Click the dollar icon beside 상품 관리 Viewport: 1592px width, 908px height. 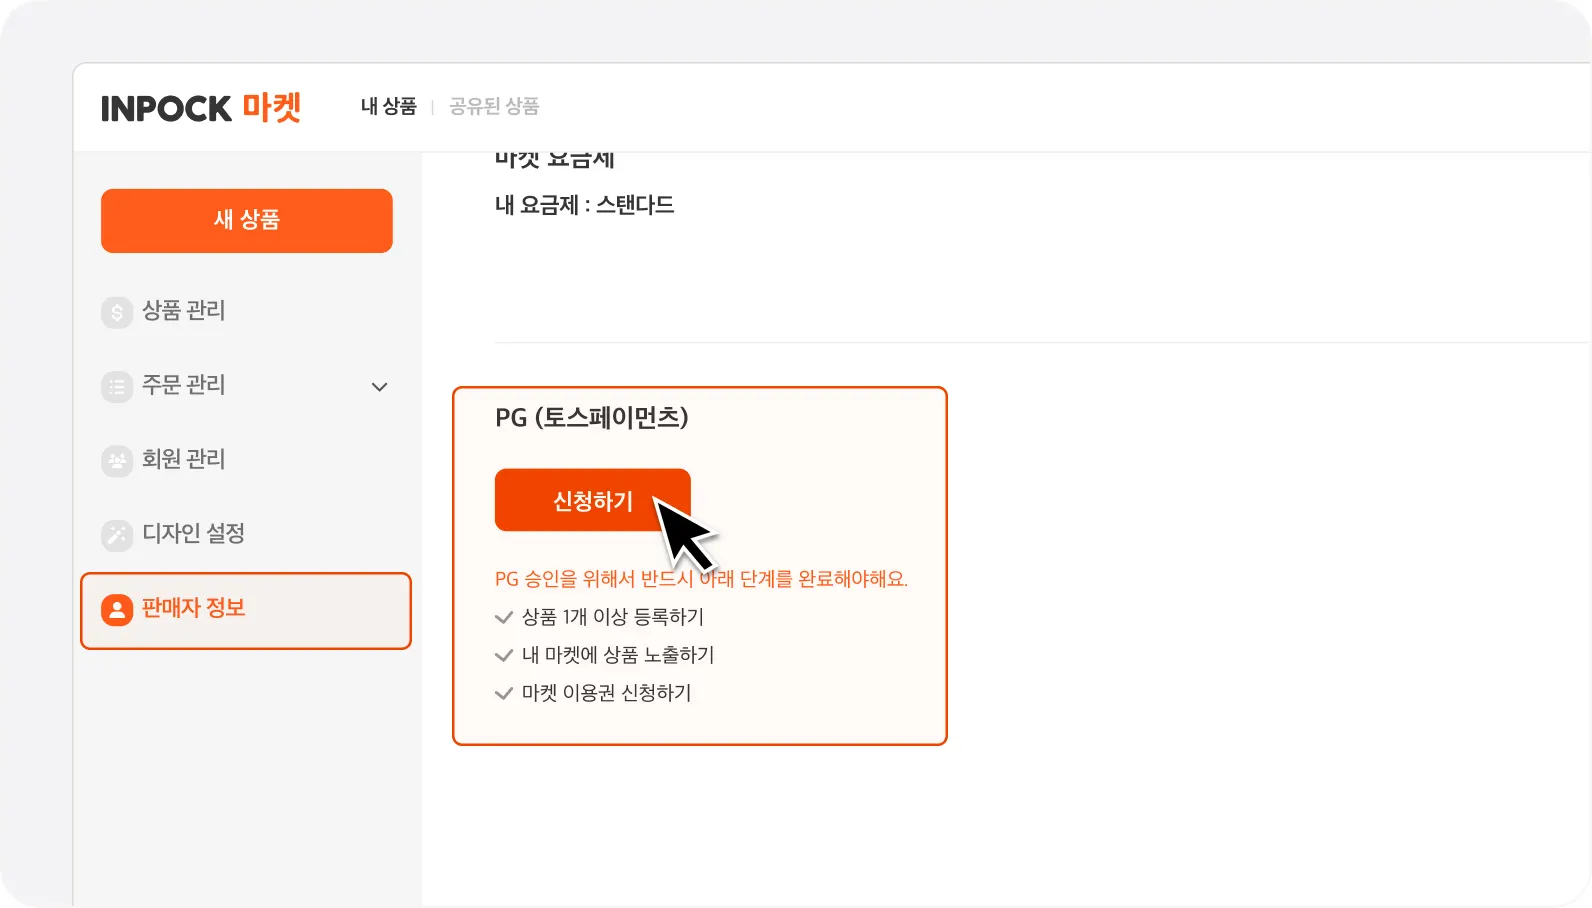pyautogui.click(x=117, y=312)
